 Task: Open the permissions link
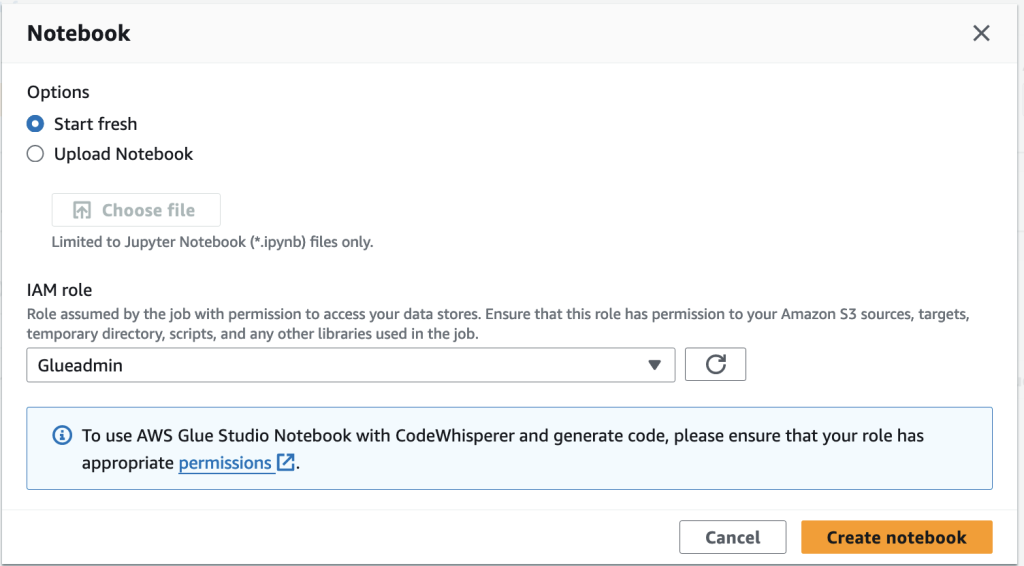[x=225, y=463]
